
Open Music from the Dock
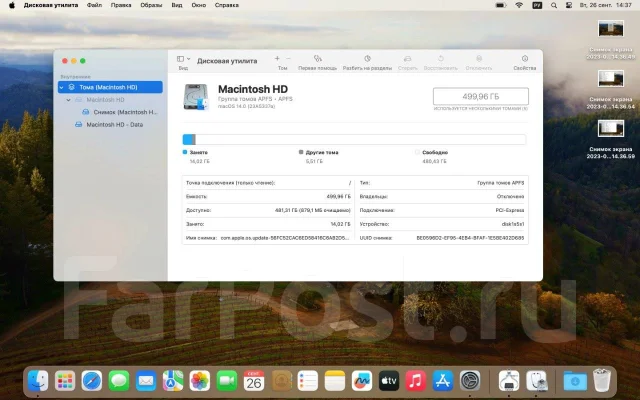[x=416, y=380]
